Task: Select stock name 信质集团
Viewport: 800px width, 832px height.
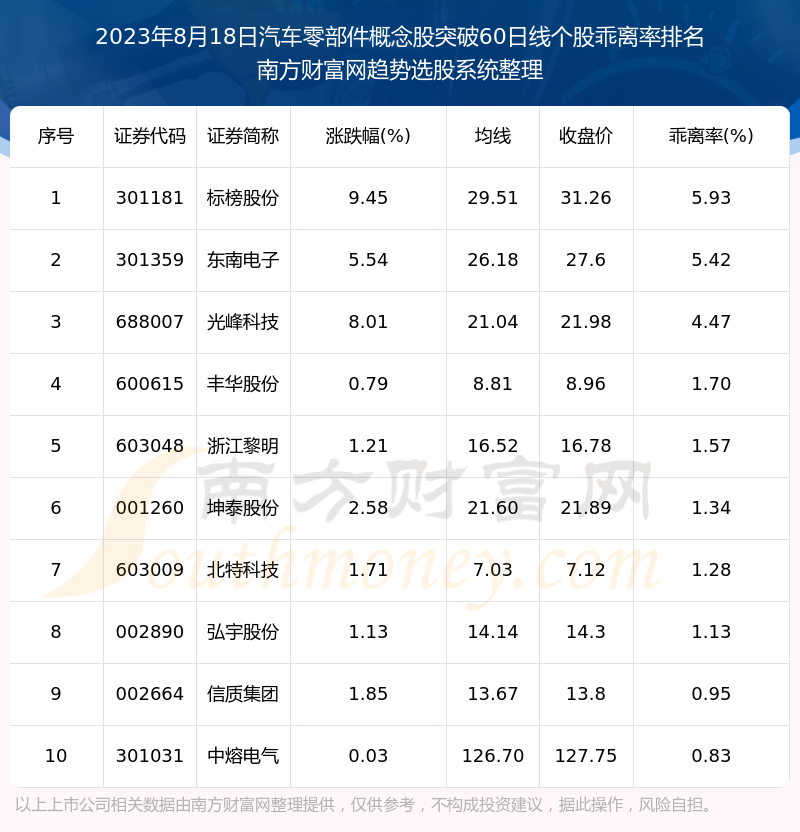Action: 243,694
